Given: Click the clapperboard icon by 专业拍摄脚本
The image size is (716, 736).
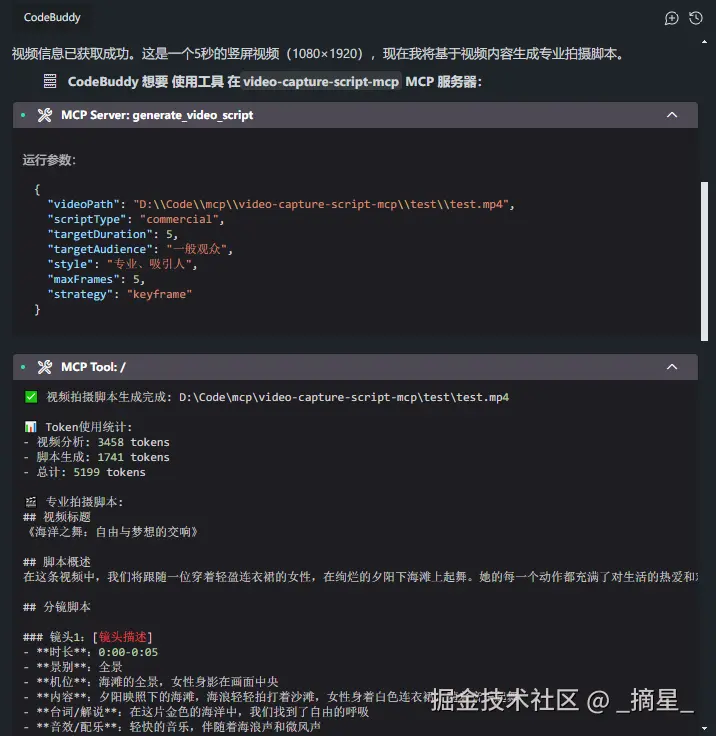Looking at the screenshot, I should 31,502.
